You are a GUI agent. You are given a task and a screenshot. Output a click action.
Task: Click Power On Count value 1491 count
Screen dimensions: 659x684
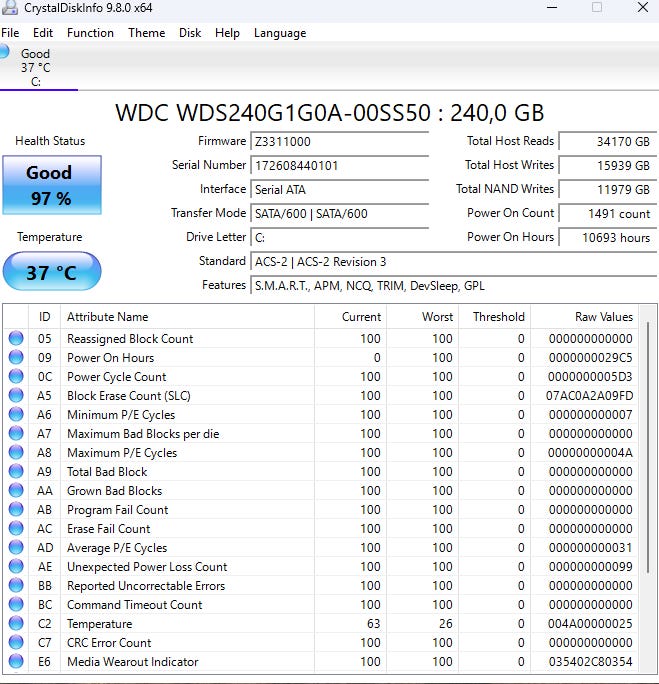(608, 214)
